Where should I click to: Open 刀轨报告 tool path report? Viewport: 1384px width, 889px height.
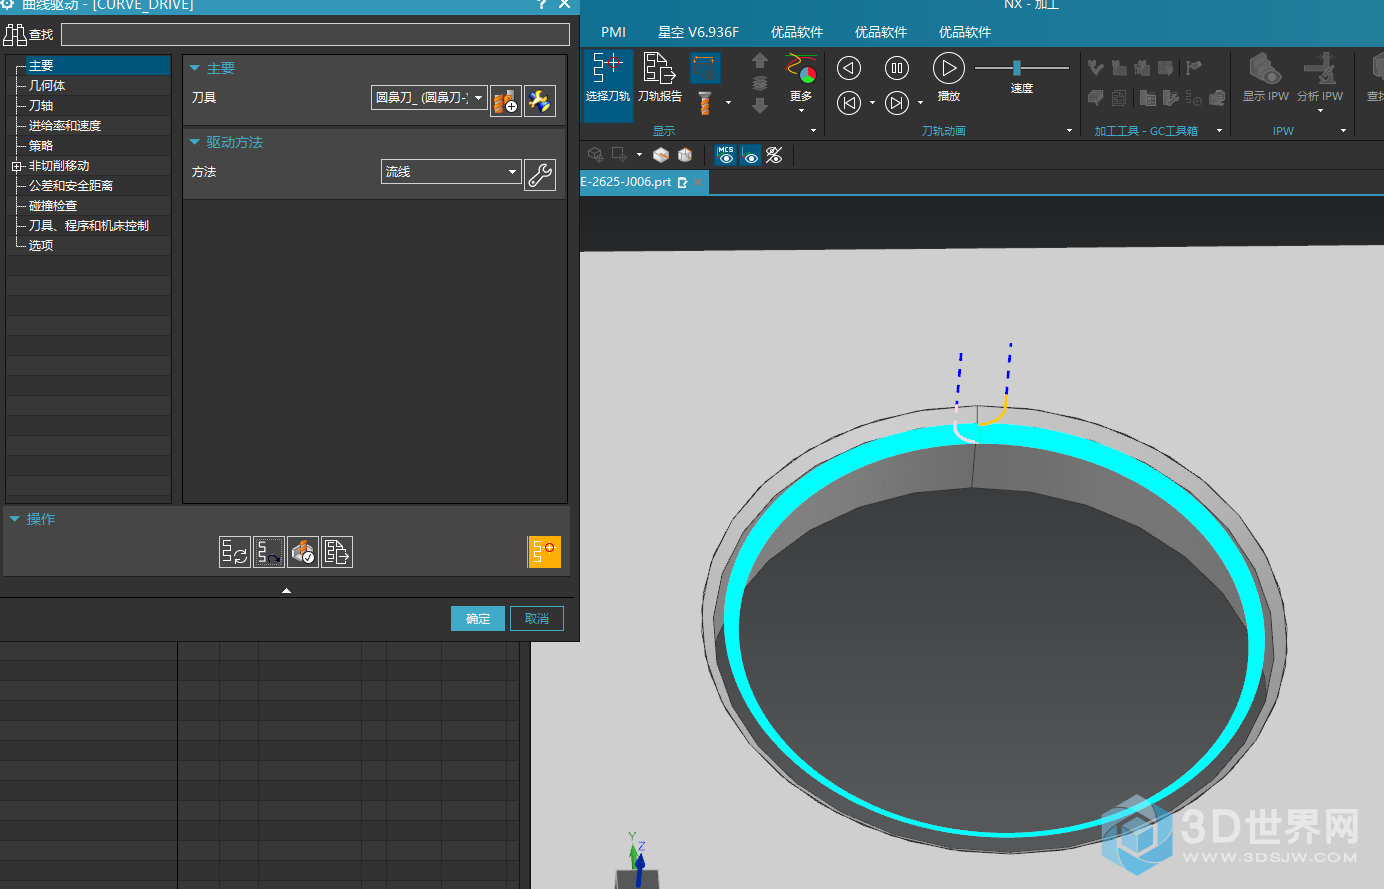click(x=659, y=77)
